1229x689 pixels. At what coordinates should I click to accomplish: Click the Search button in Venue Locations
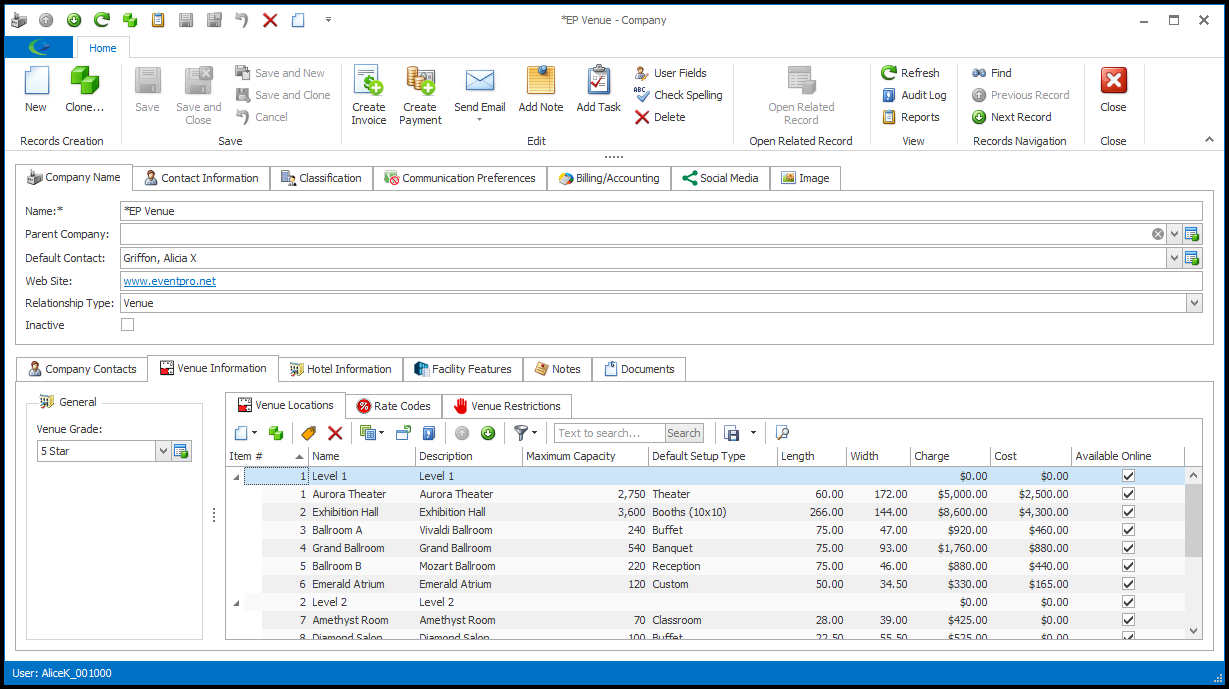pyautogui.click(x=684, y=433)
